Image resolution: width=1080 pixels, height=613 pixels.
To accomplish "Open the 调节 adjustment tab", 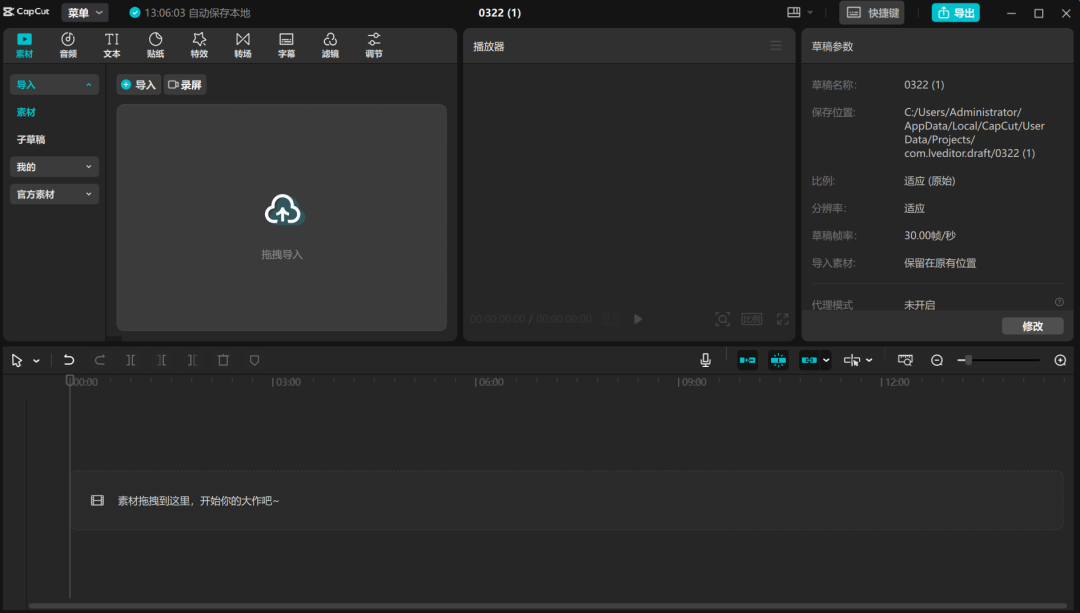I will [374, 45].
